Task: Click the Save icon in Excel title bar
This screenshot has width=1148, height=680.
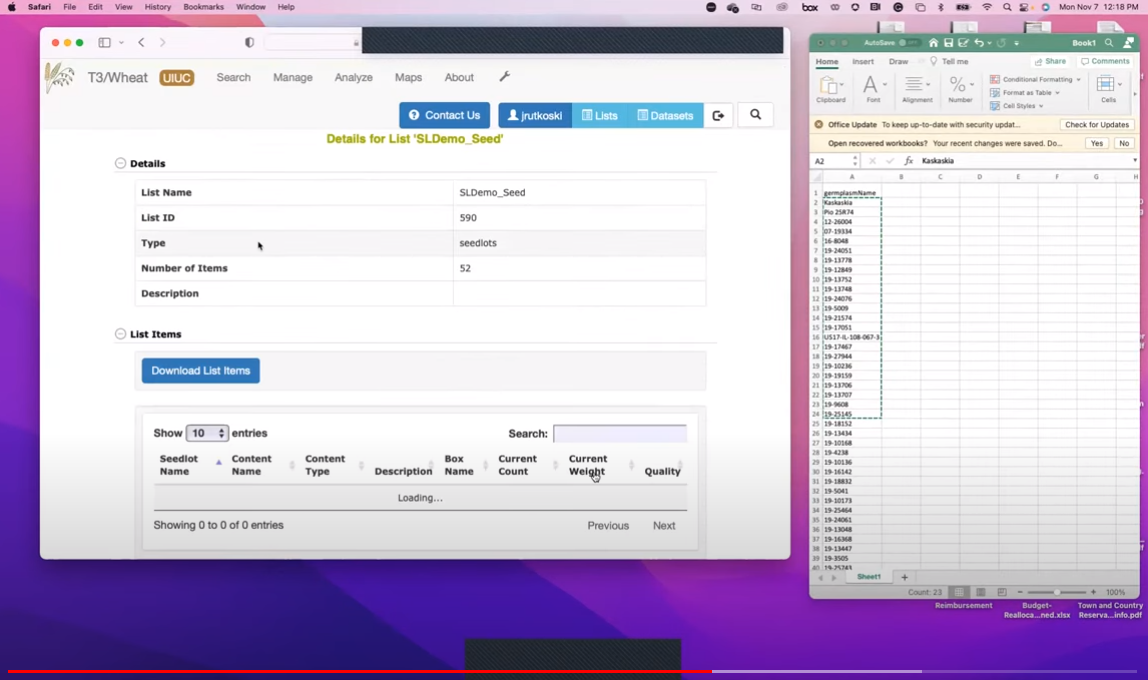Action: click(948, 43)
